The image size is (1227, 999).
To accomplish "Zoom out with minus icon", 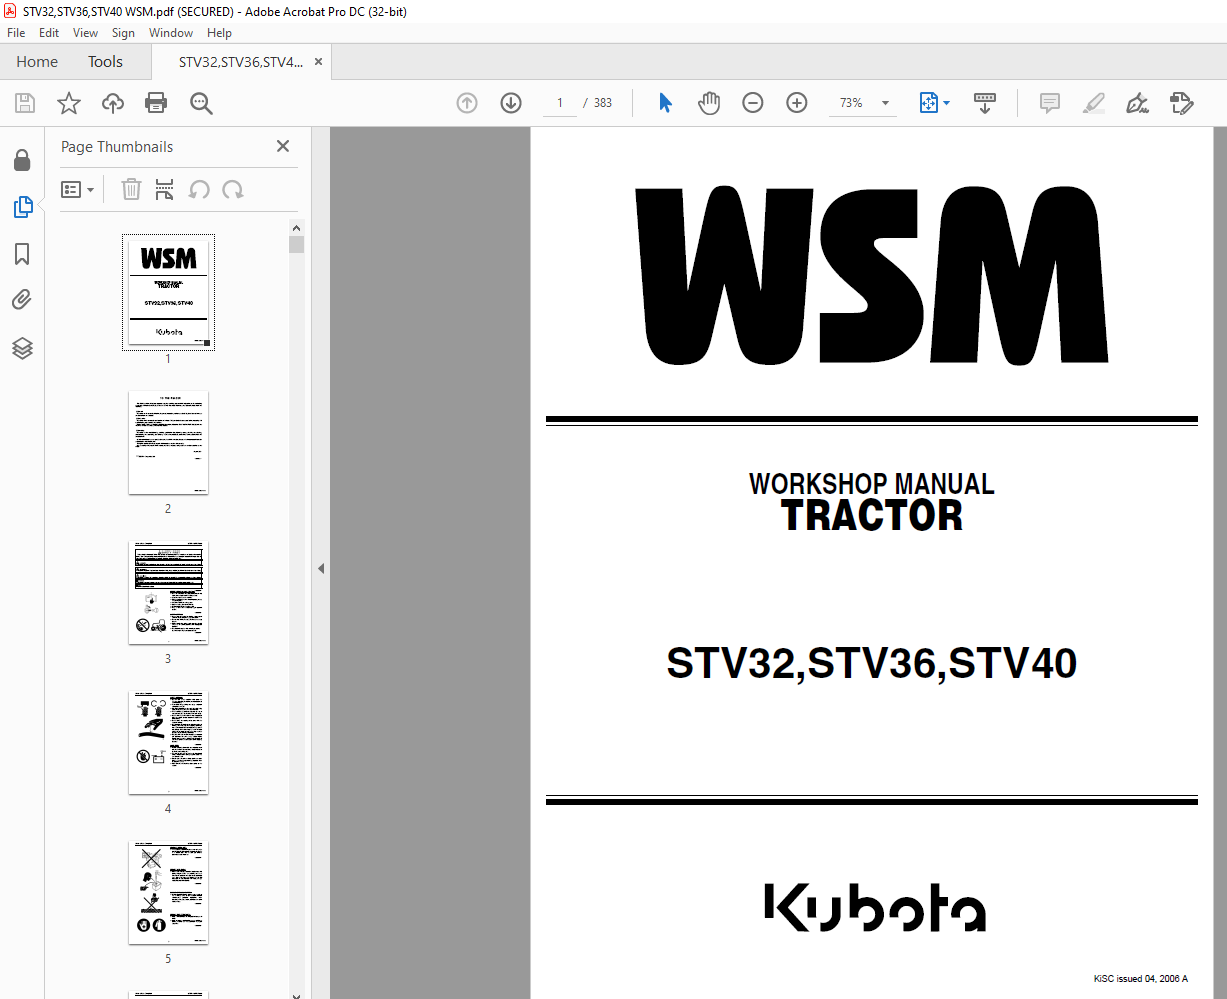I will click(x=753, y=103).
